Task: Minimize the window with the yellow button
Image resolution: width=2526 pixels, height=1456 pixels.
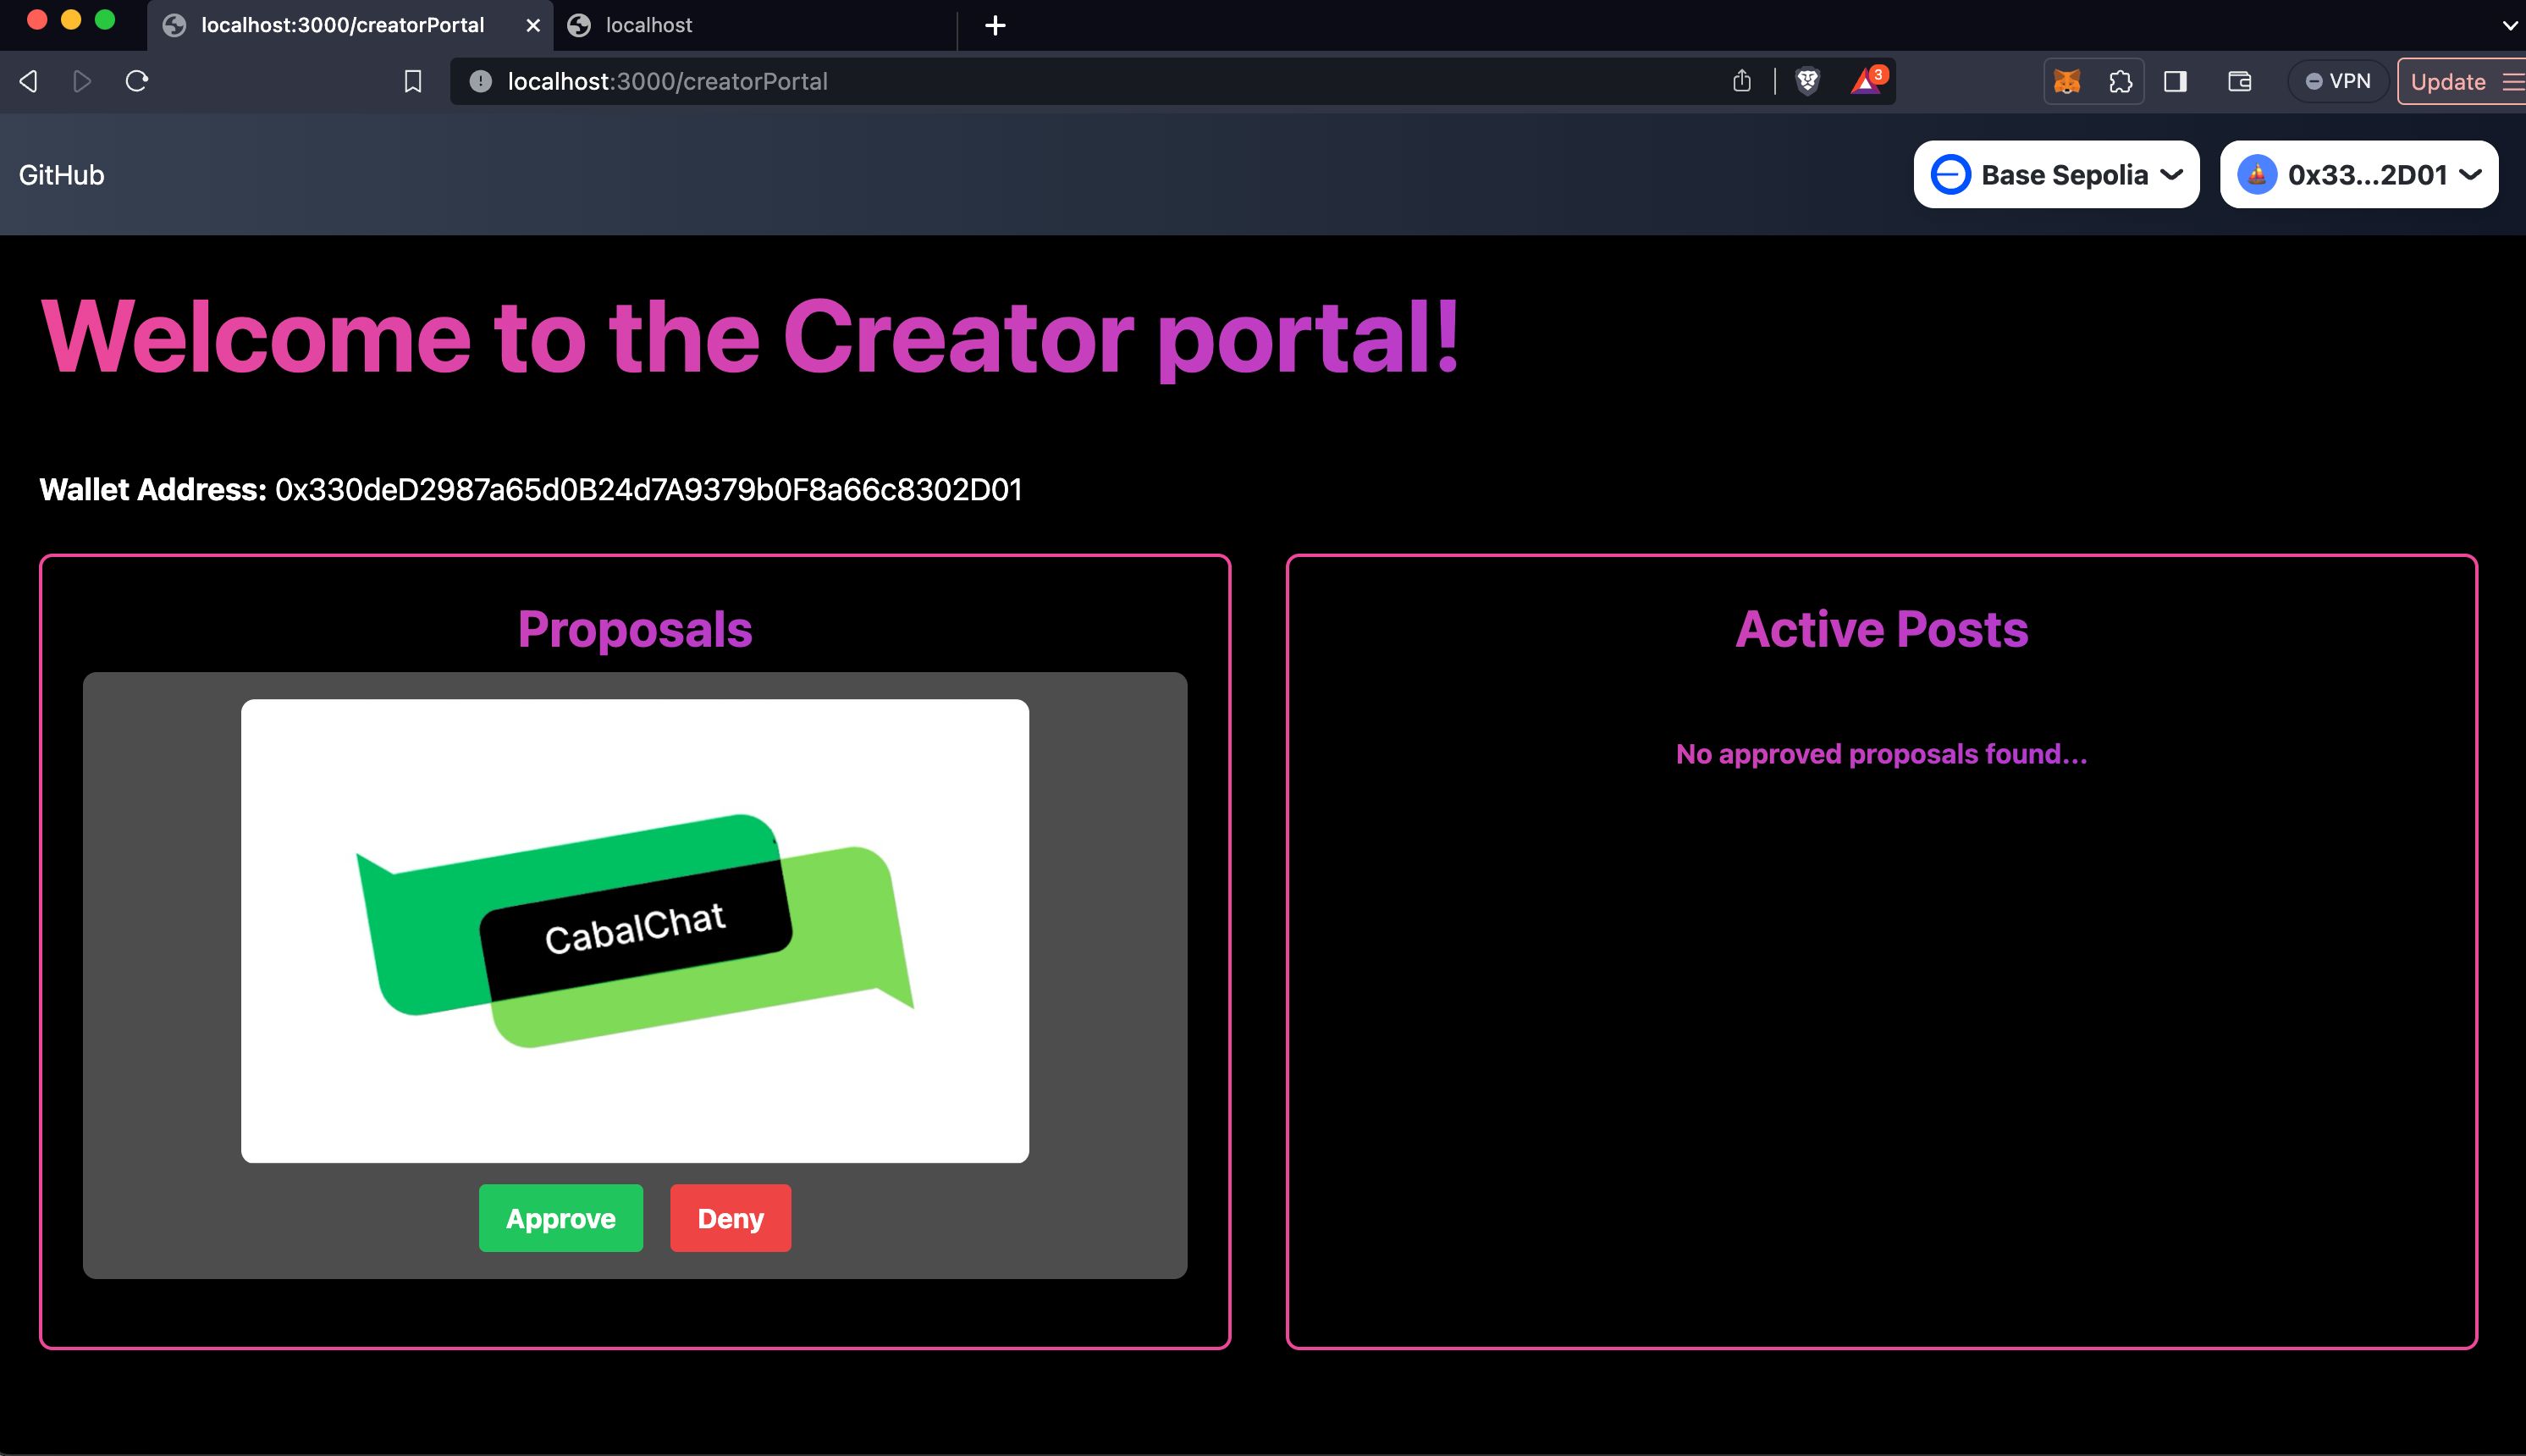Action: tap(71, 20)
